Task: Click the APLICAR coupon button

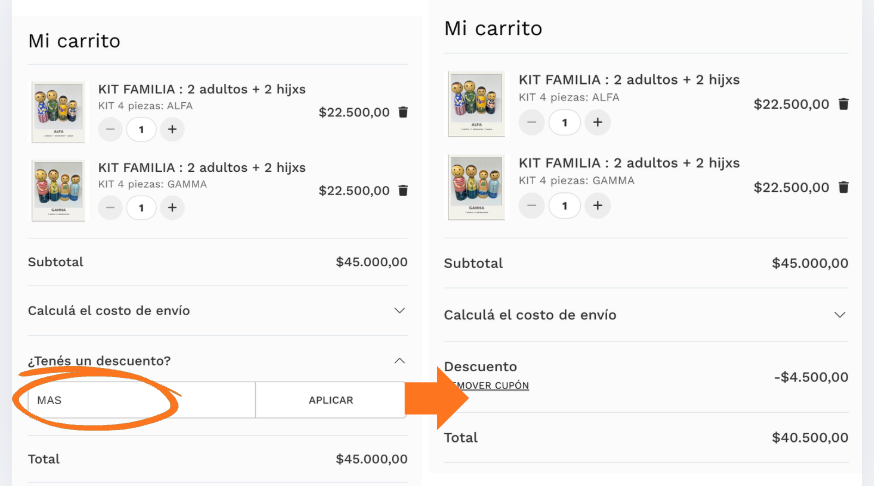Action: [x=330, y=400]
